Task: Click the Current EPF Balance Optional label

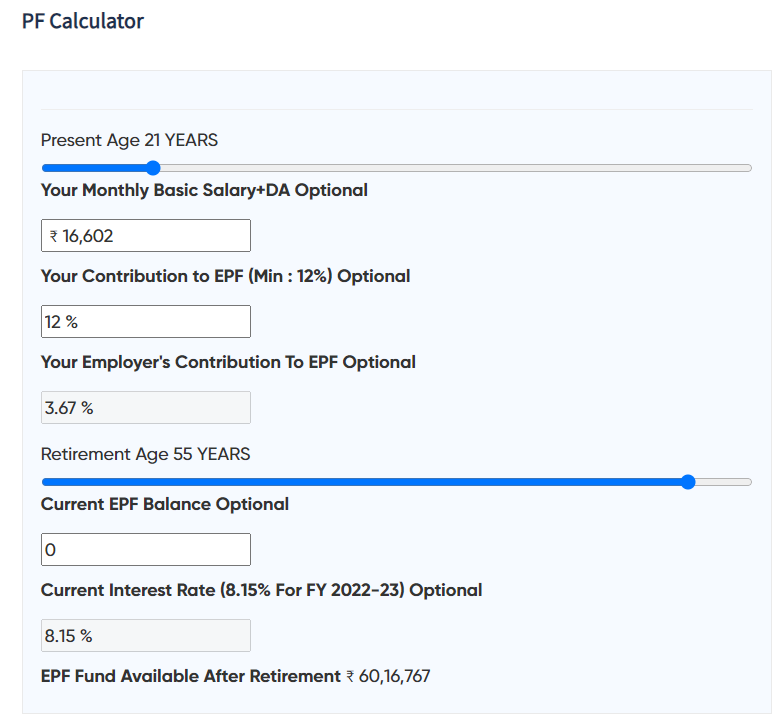Action: [x=165, y=504]
